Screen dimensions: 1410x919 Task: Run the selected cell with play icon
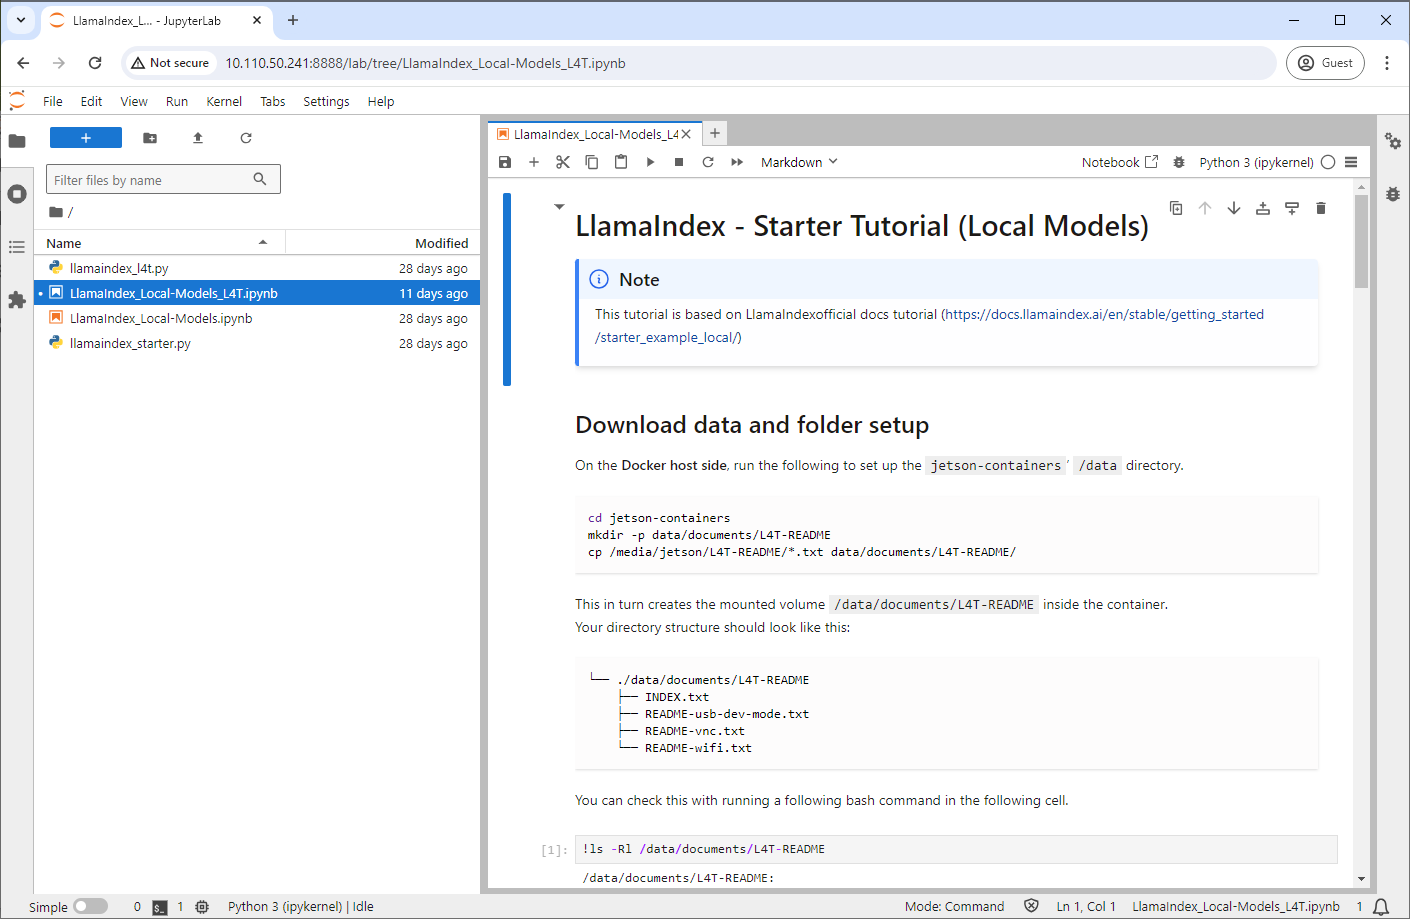coord(650,162)
